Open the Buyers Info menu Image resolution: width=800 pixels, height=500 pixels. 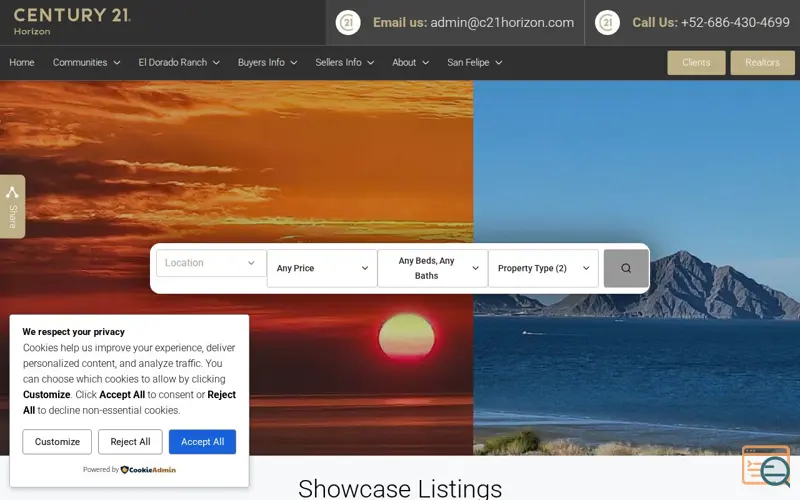267,62
